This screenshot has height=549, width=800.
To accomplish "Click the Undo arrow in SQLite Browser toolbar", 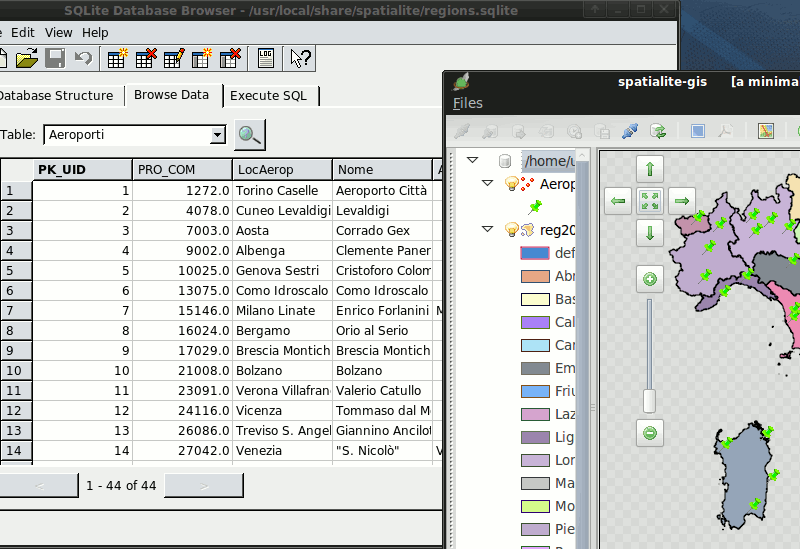I will point(83,58).
